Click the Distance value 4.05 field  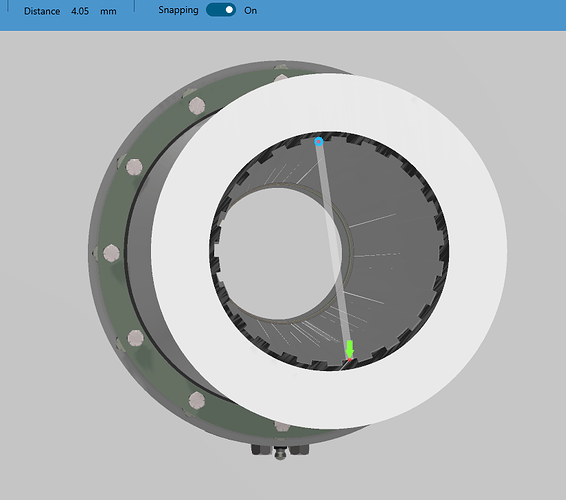[x=80, y=11]
